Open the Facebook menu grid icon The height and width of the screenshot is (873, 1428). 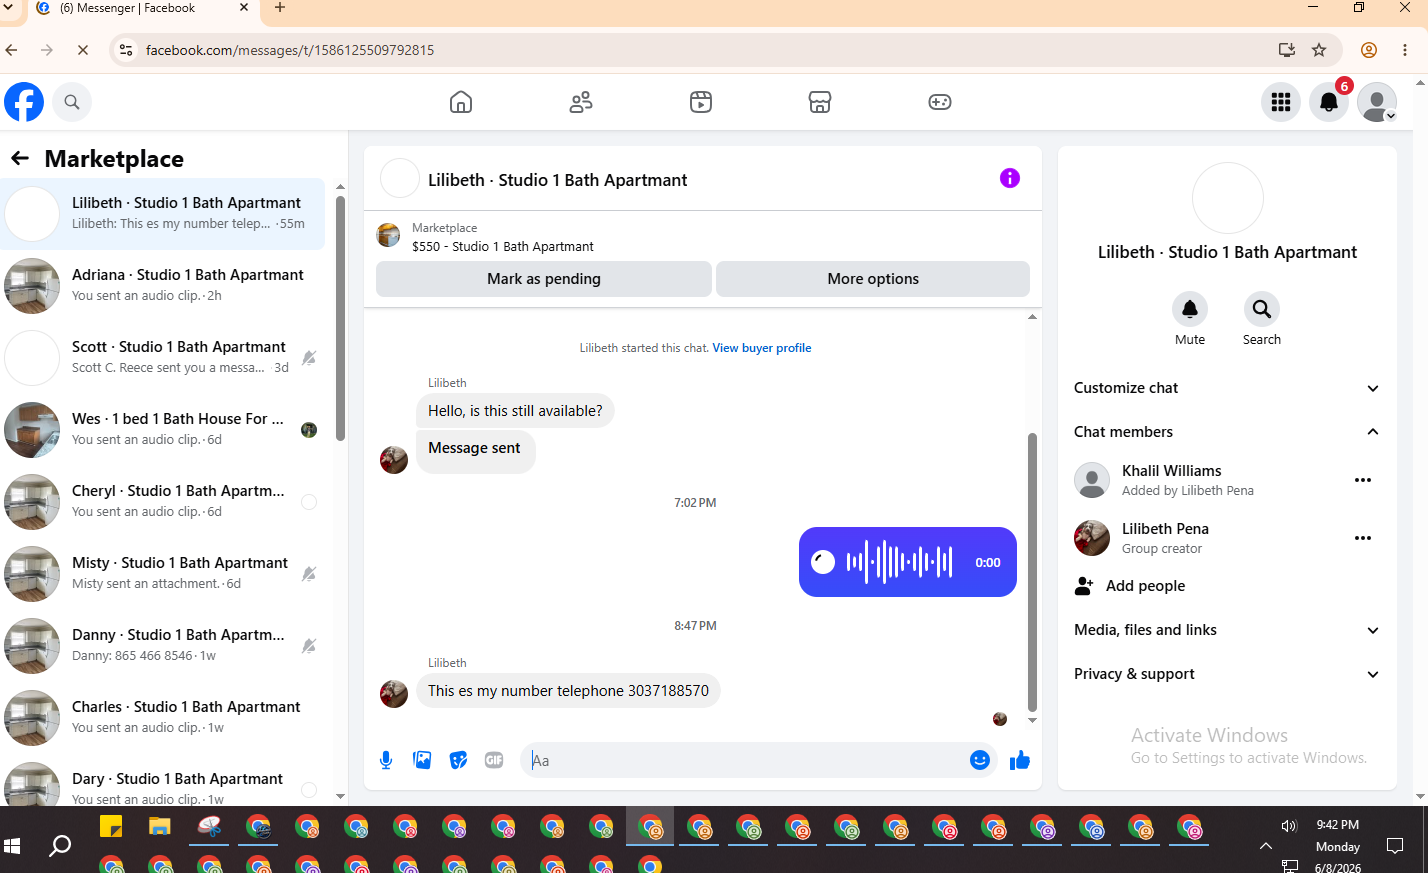point(1281,102)
